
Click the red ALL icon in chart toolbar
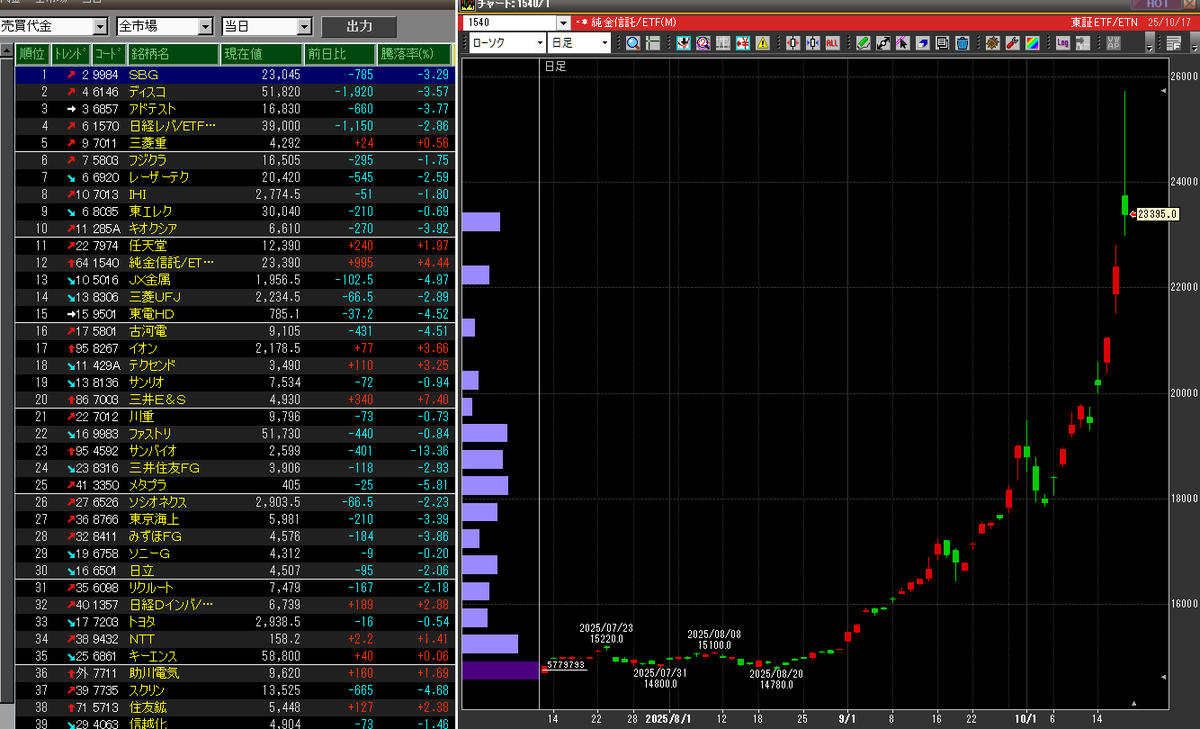(x=832, y=43)
